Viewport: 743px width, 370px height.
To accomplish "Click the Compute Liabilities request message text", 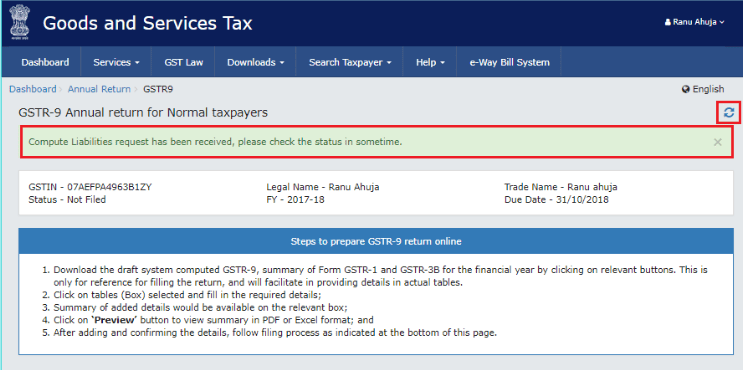I will coord(216,142).
